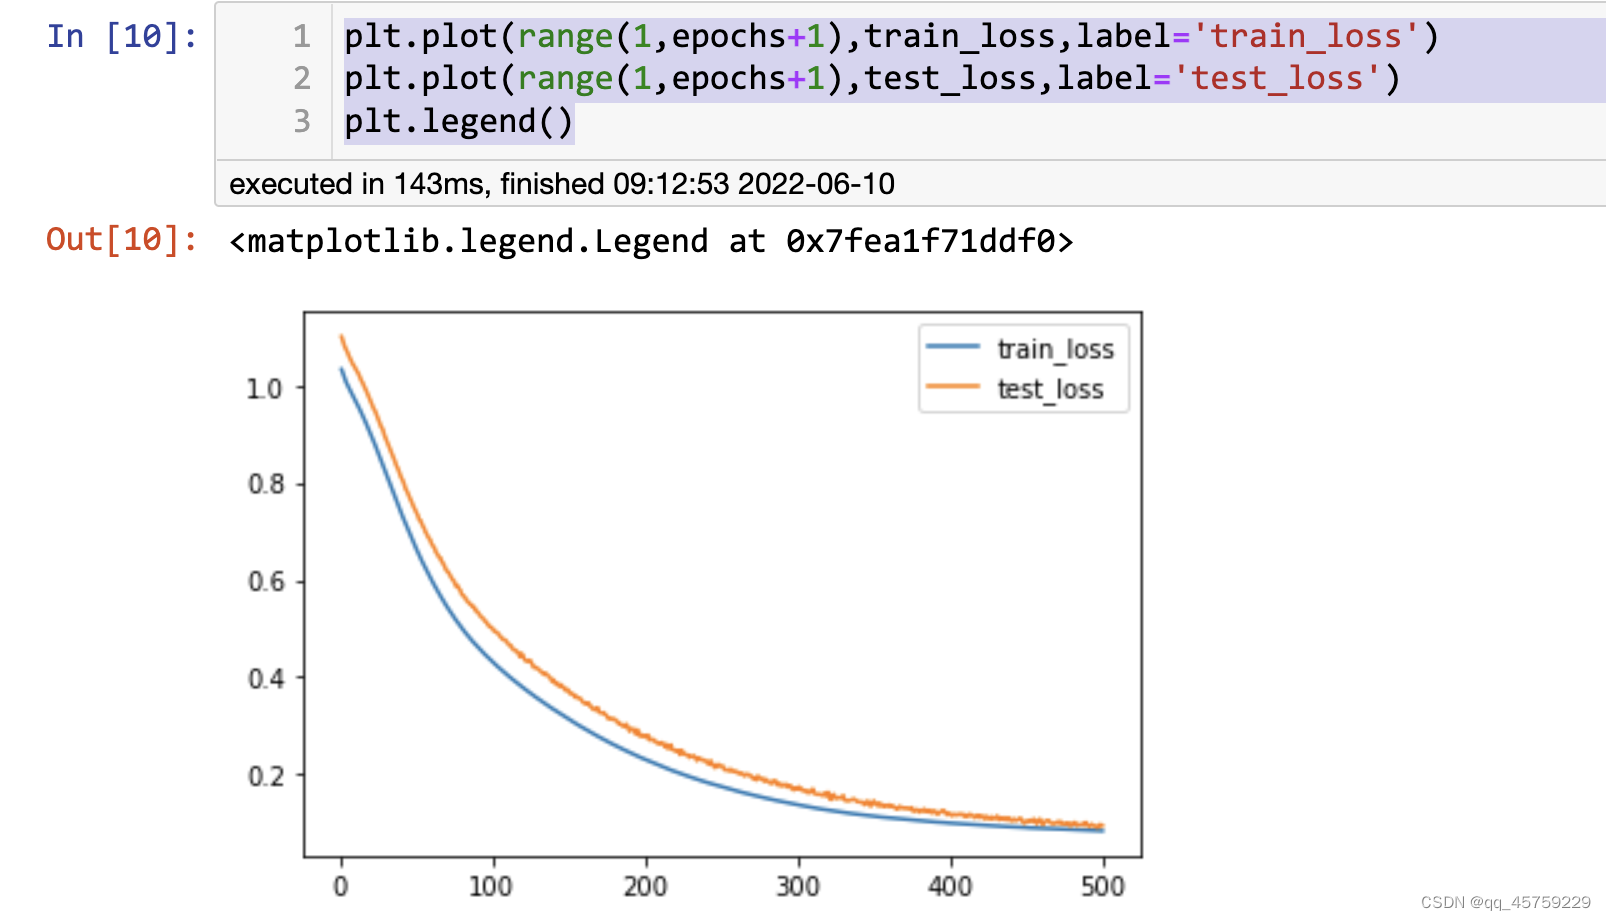Click the blue train_loss line sample in legend
Viewport: 1606px width, 920px height.
953,347
